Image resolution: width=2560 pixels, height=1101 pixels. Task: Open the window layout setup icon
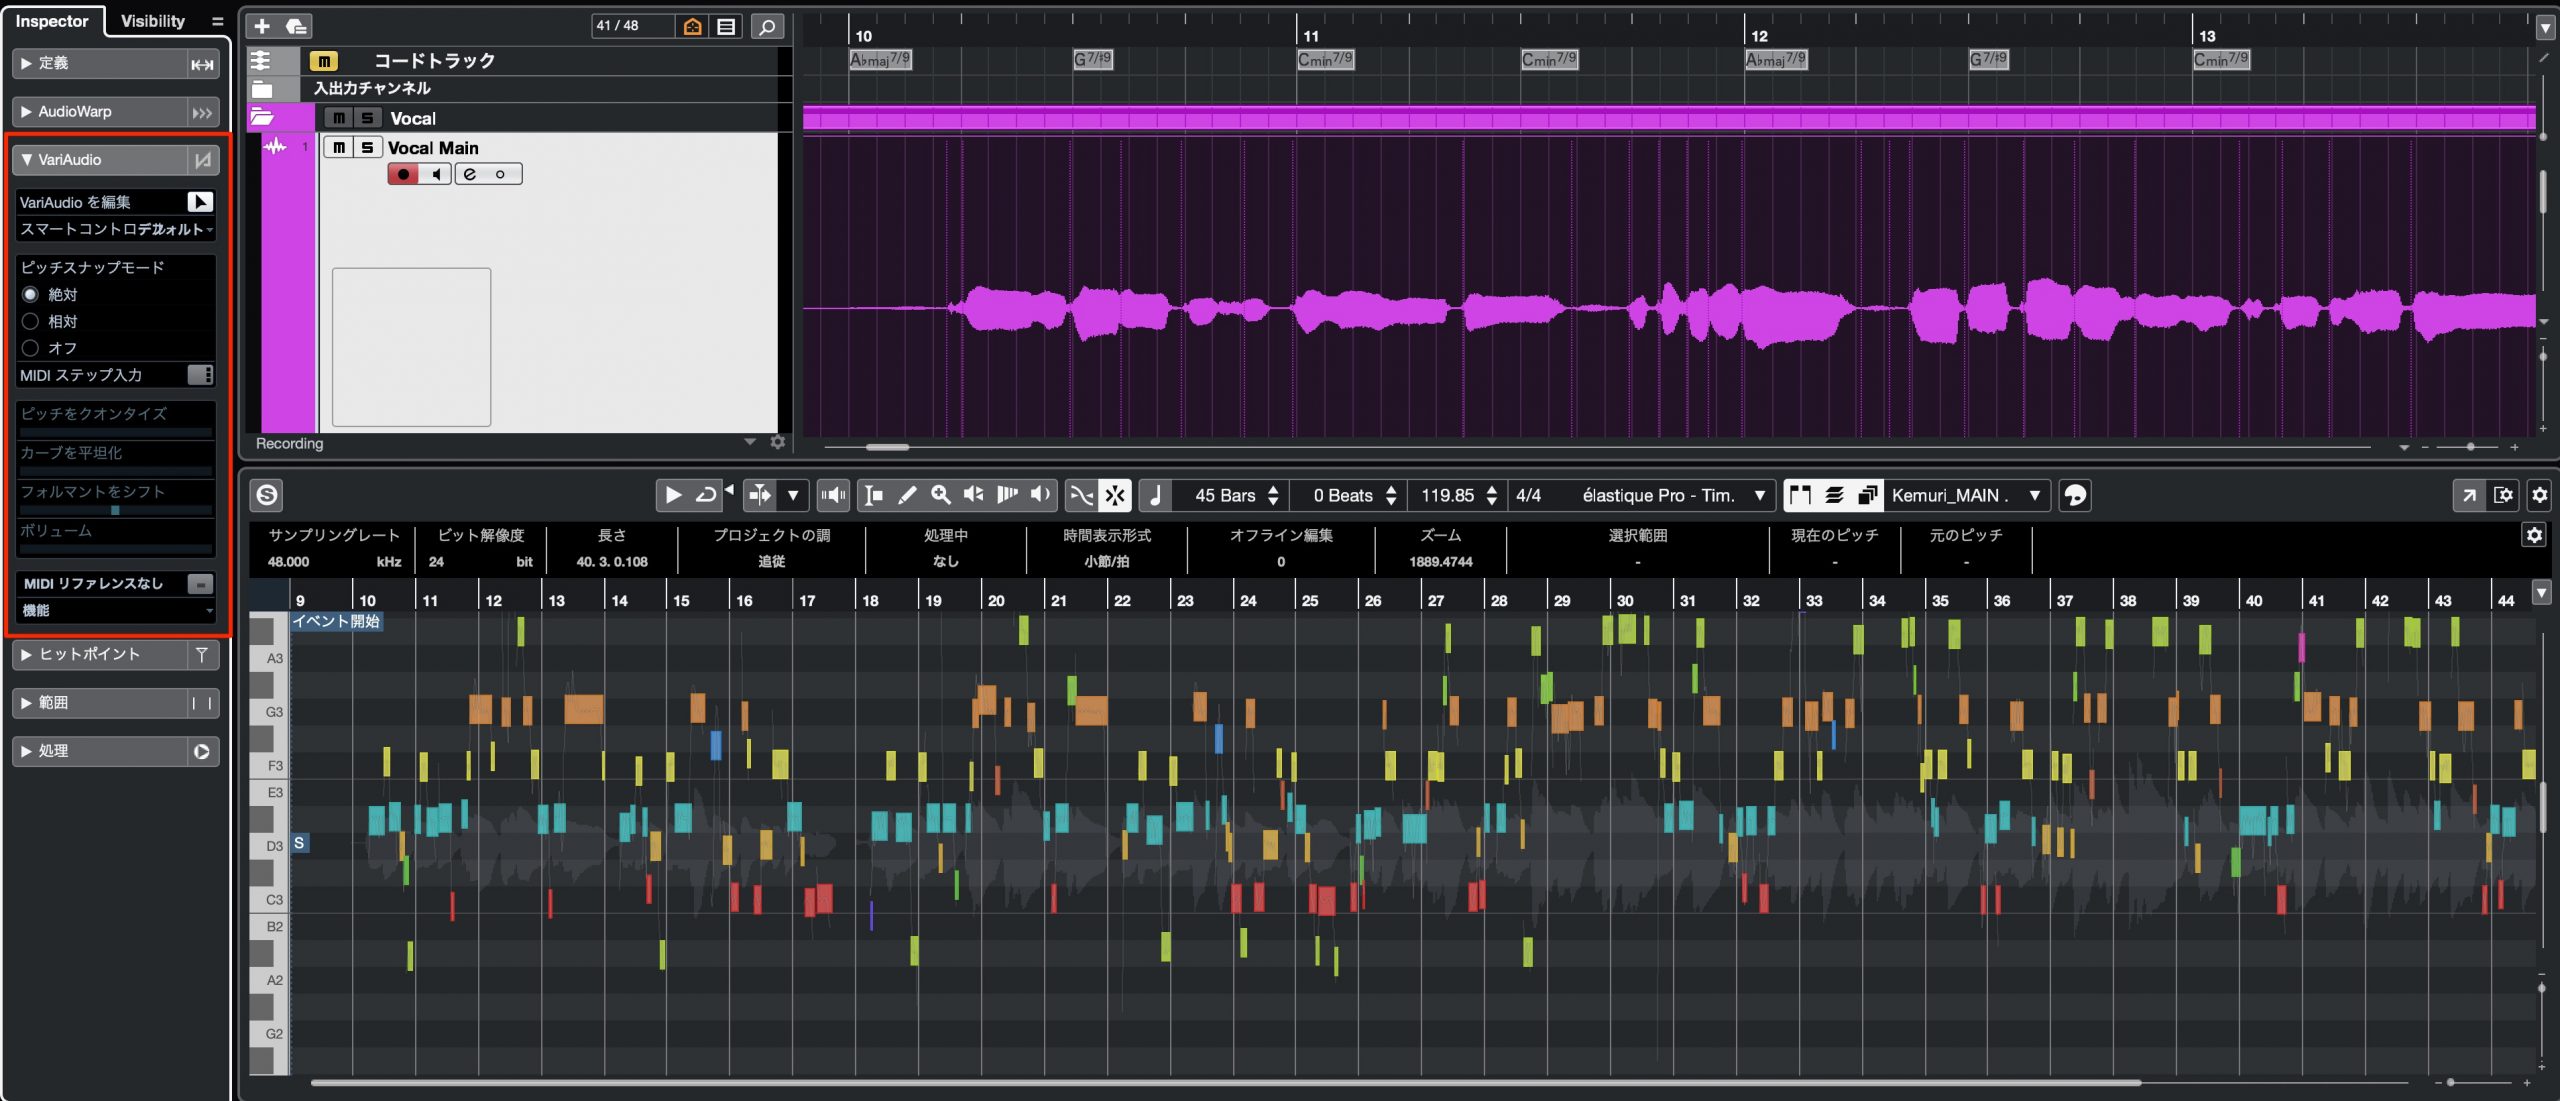(2503, 495)
